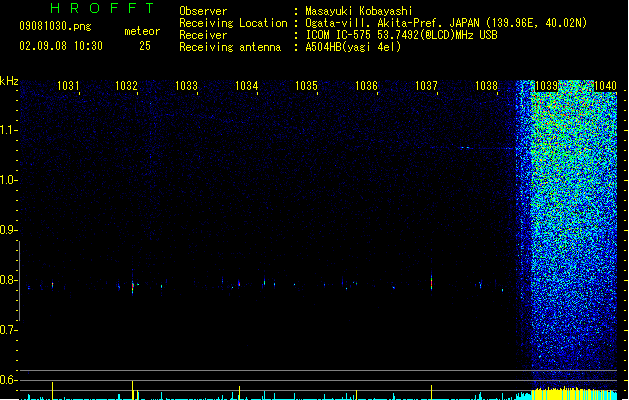The image size is (629, 400).
Task: Click the 1037 time axis marker
Action: click(426, 86)
